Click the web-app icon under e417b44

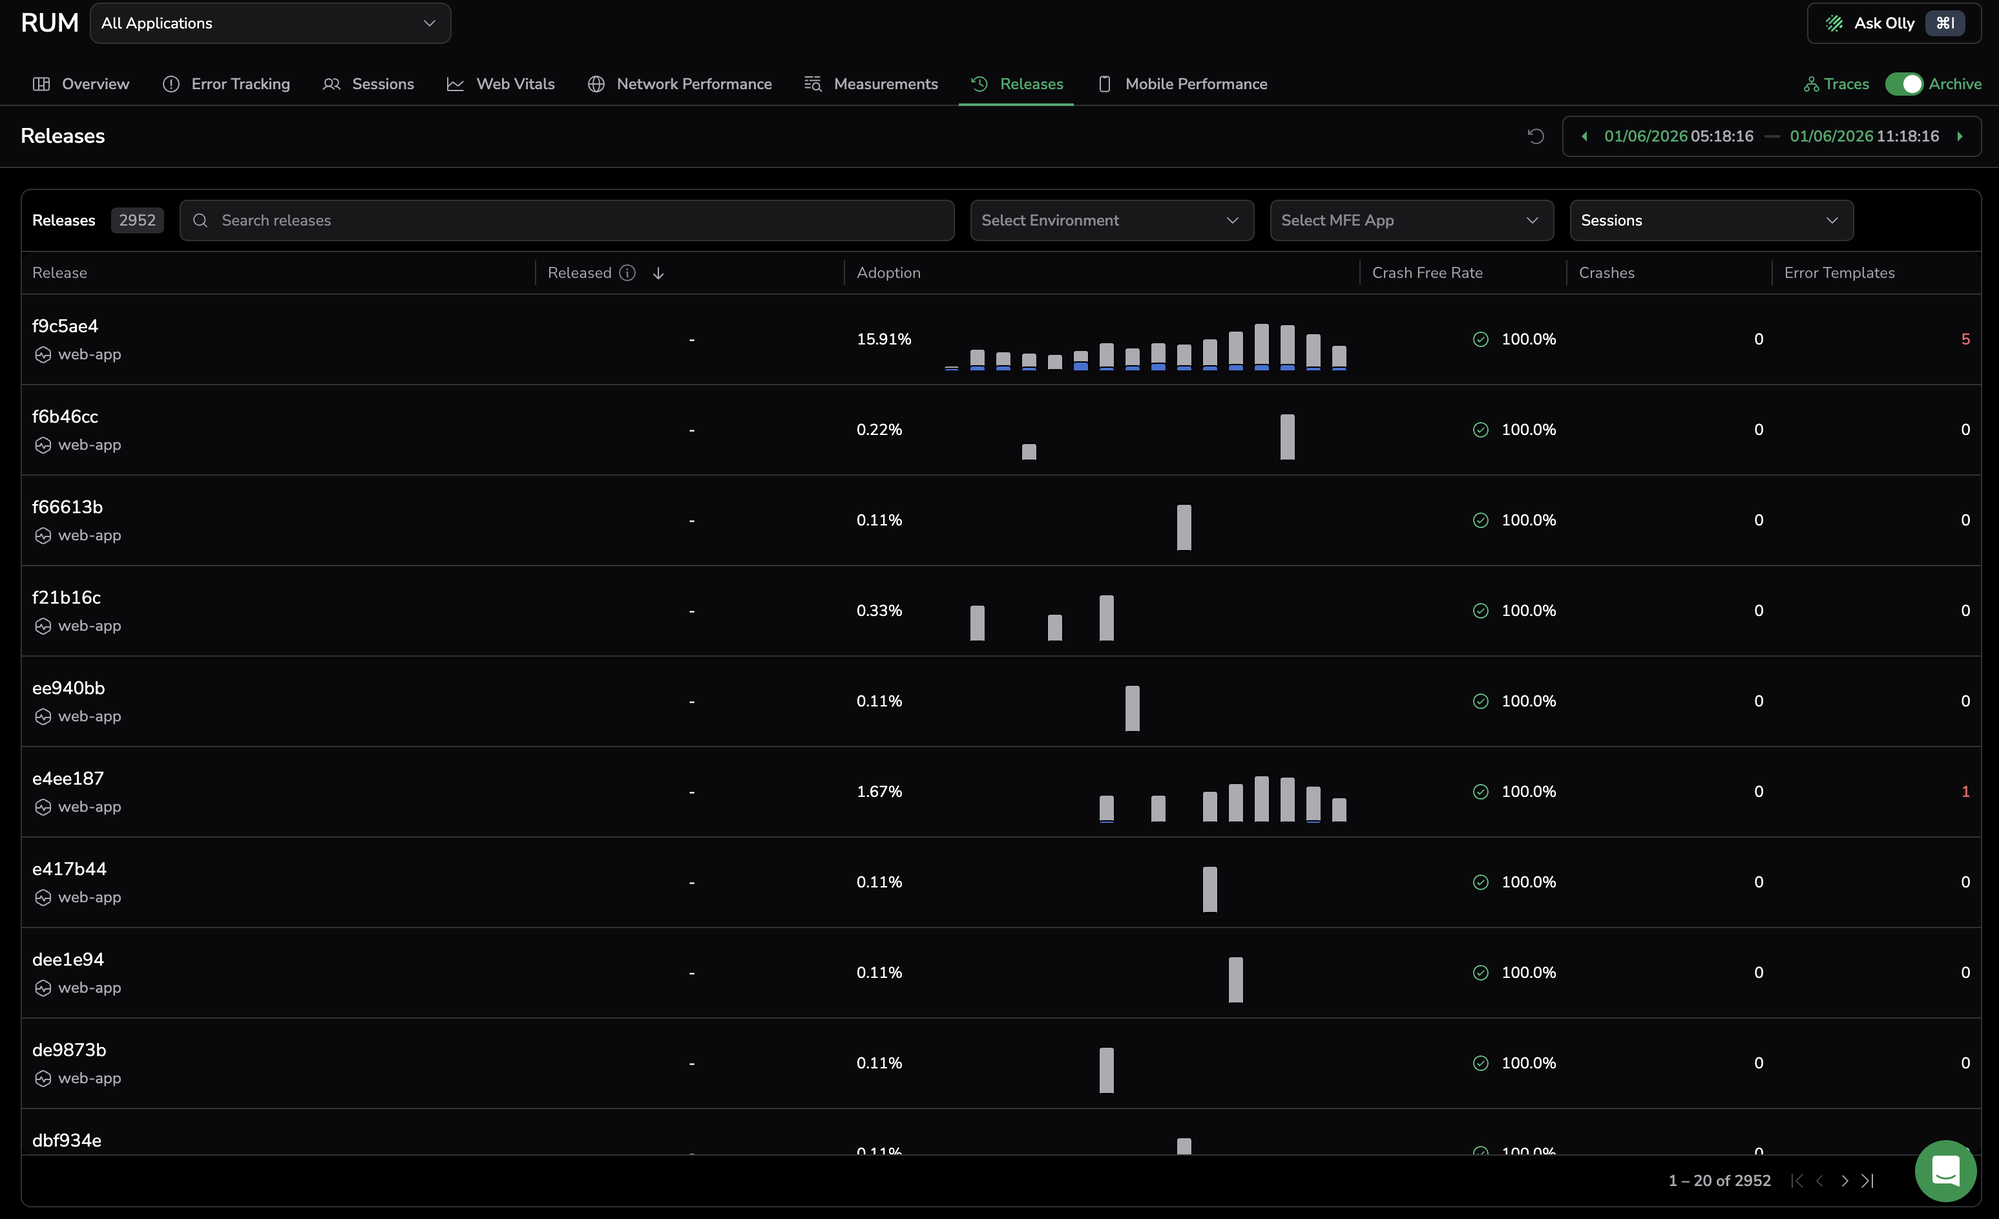click(x=43, y=898)
